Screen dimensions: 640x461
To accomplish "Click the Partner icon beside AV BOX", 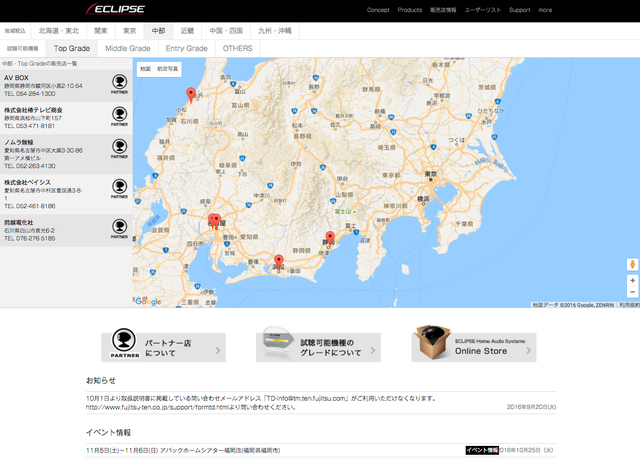I will pyautogui.click(x=120, y=84).
